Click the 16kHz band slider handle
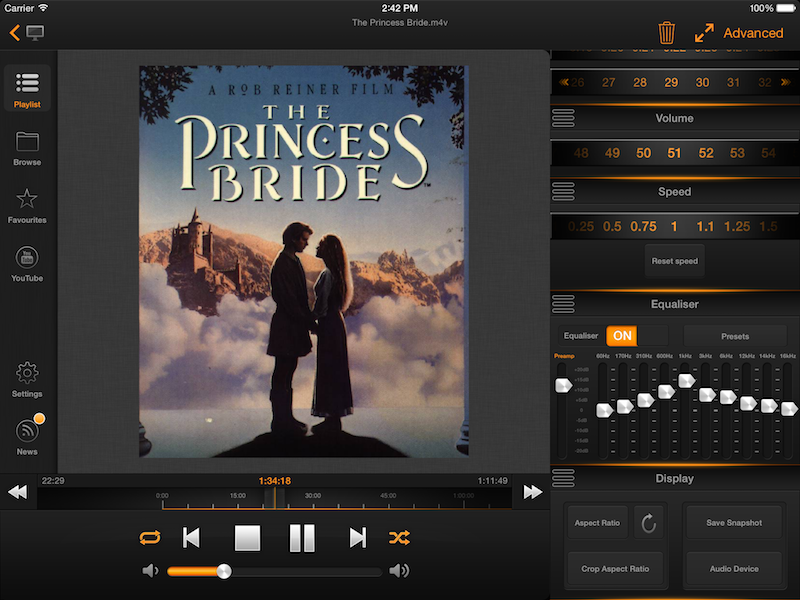 click(788, 408)
